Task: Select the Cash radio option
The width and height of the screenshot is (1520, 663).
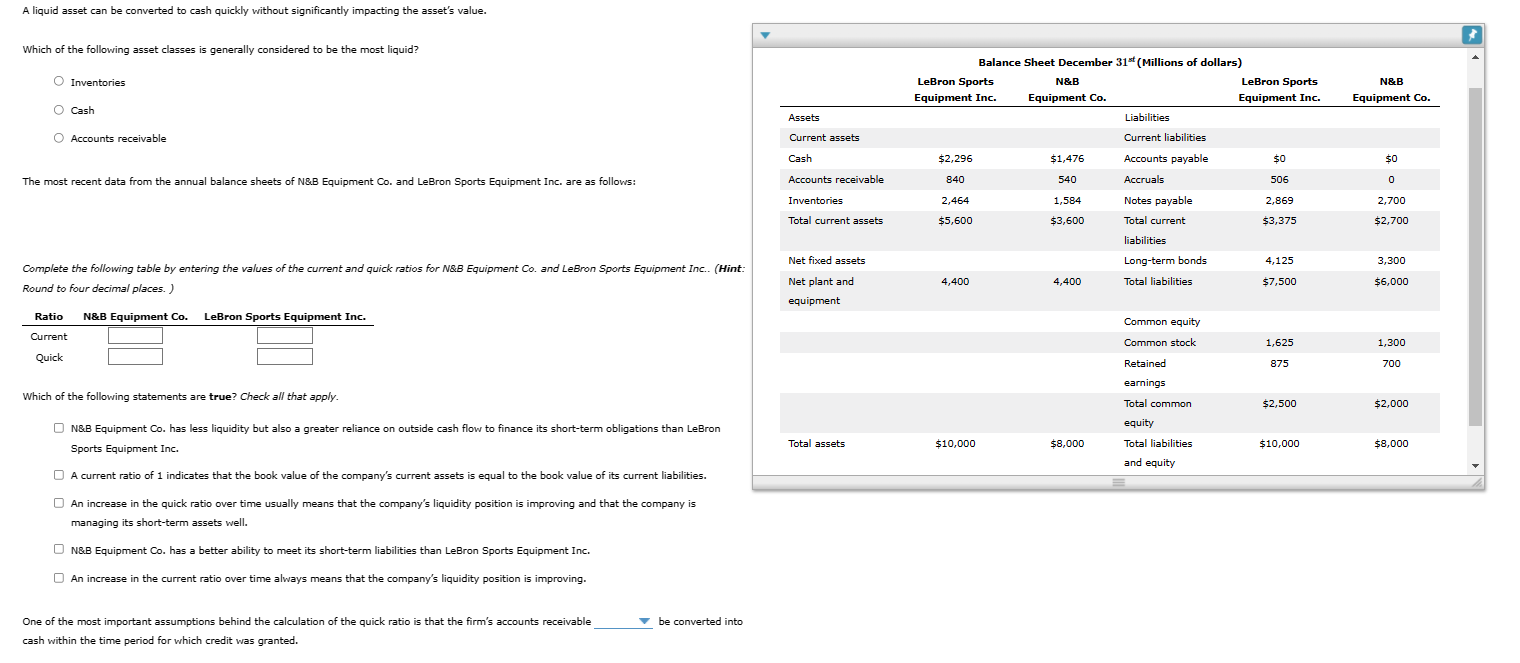Action: [60, 110]
